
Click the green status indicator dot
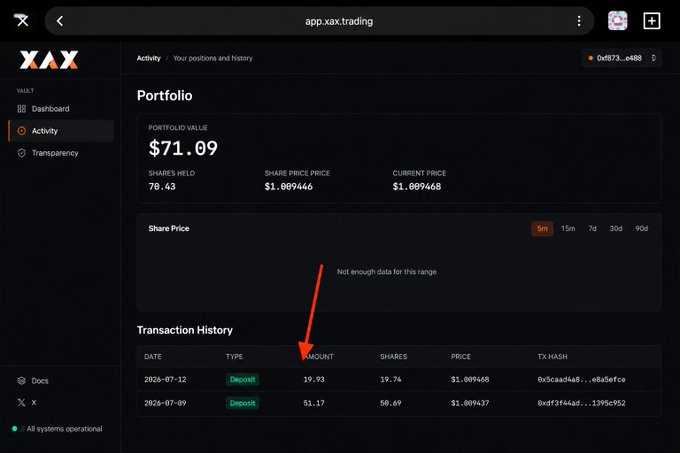[x=14, y=429]
